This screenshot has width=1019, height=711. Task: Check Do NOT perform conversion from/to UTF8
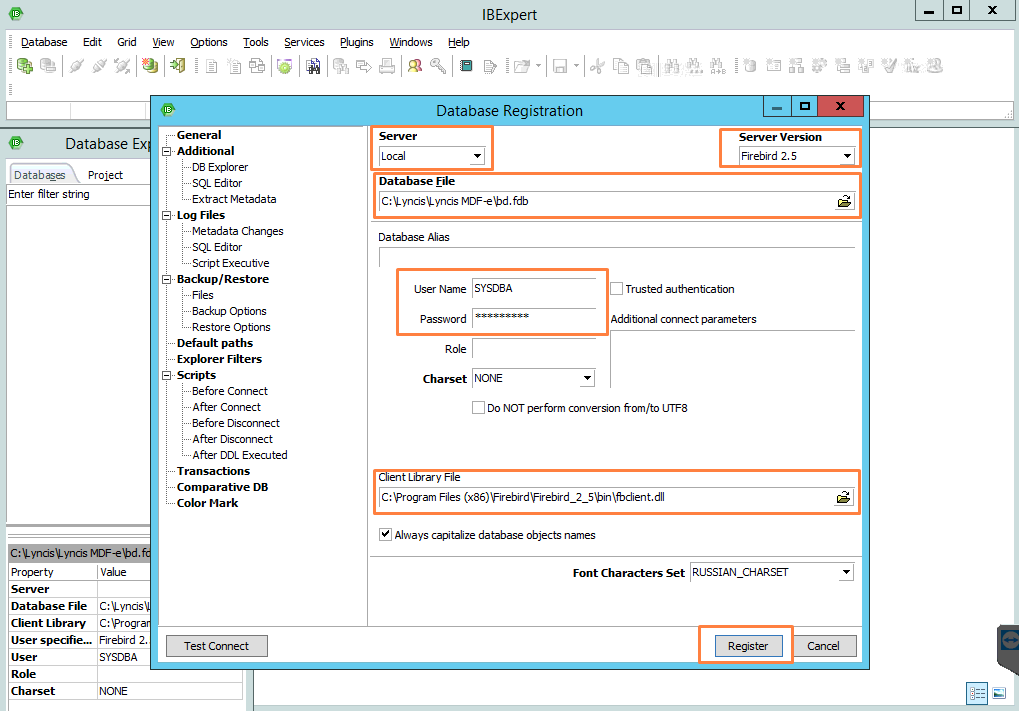tap(479, 408)
